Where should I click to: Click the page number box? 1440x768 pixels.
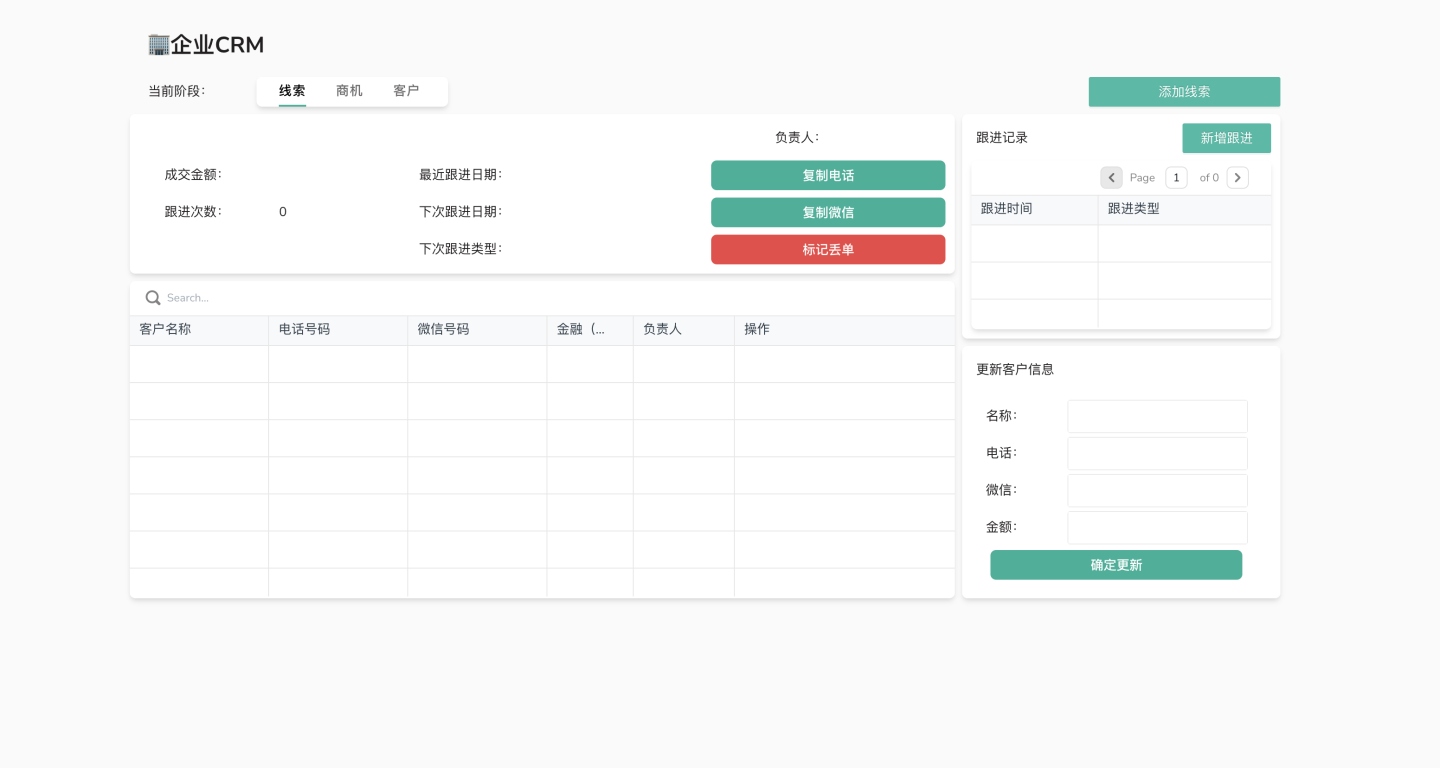point(1176,177)
